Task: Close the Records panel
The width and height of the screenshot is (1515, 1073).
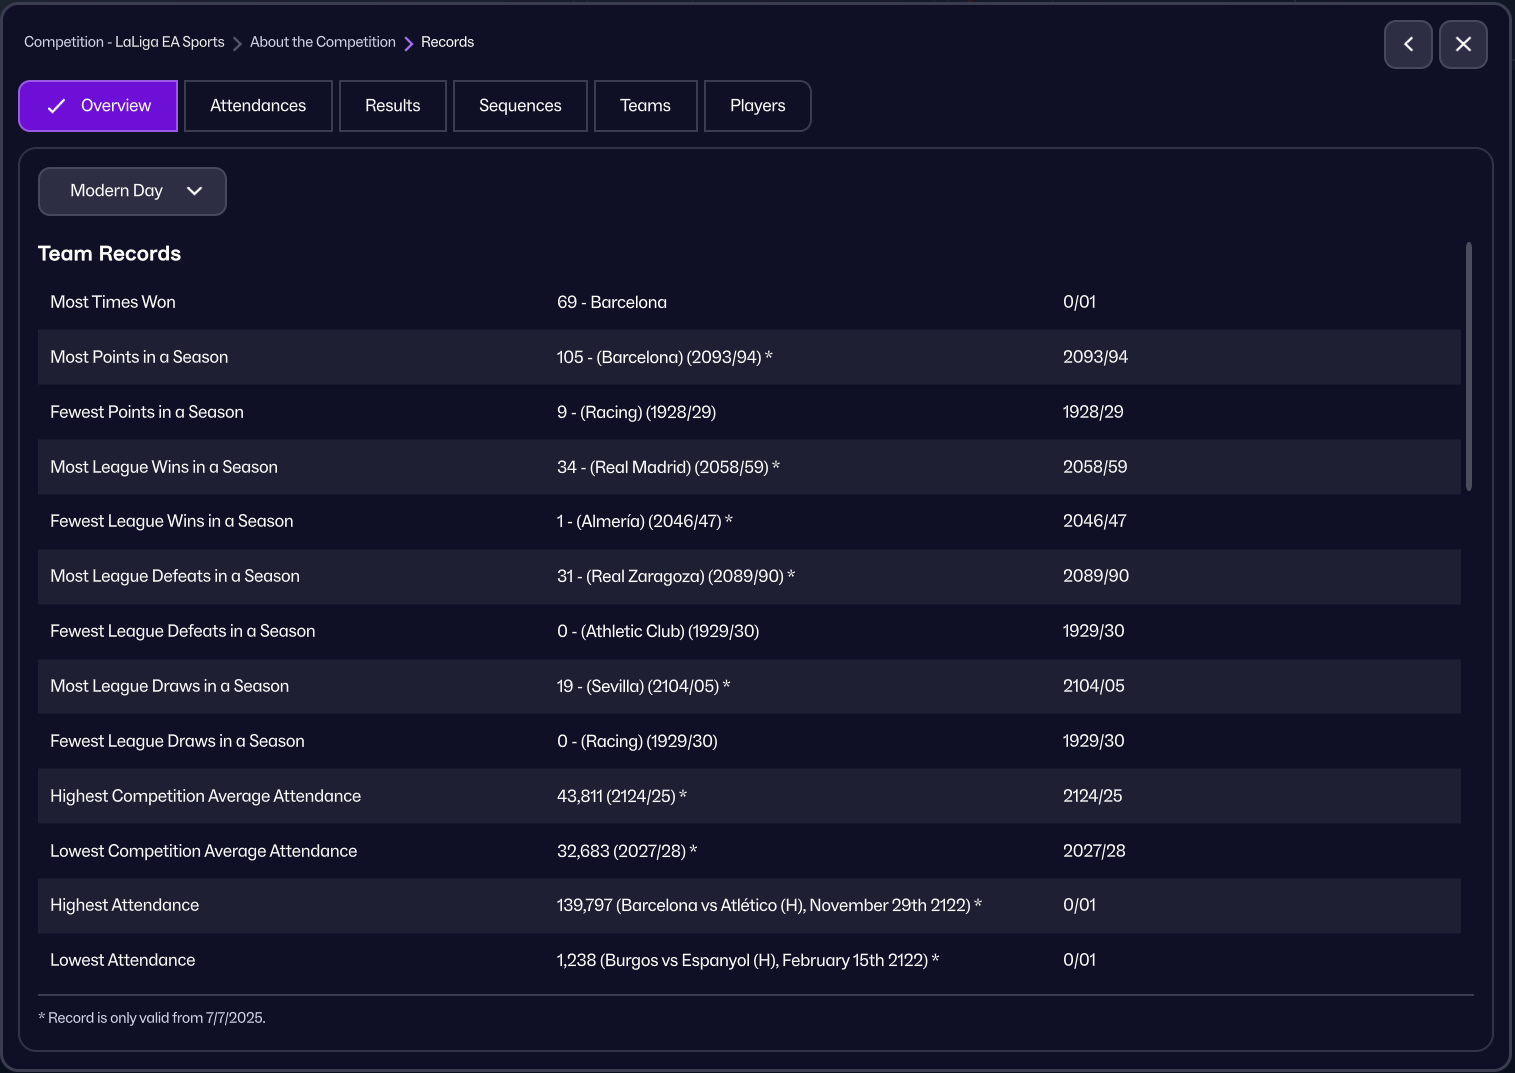Action: [1463, 44]
